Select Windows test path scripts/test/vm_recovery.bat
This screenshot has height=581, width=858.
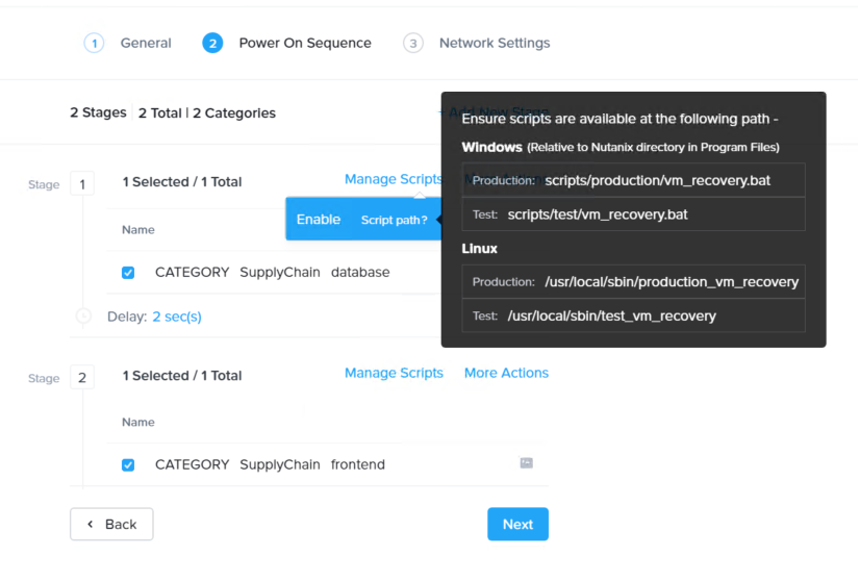598,214
